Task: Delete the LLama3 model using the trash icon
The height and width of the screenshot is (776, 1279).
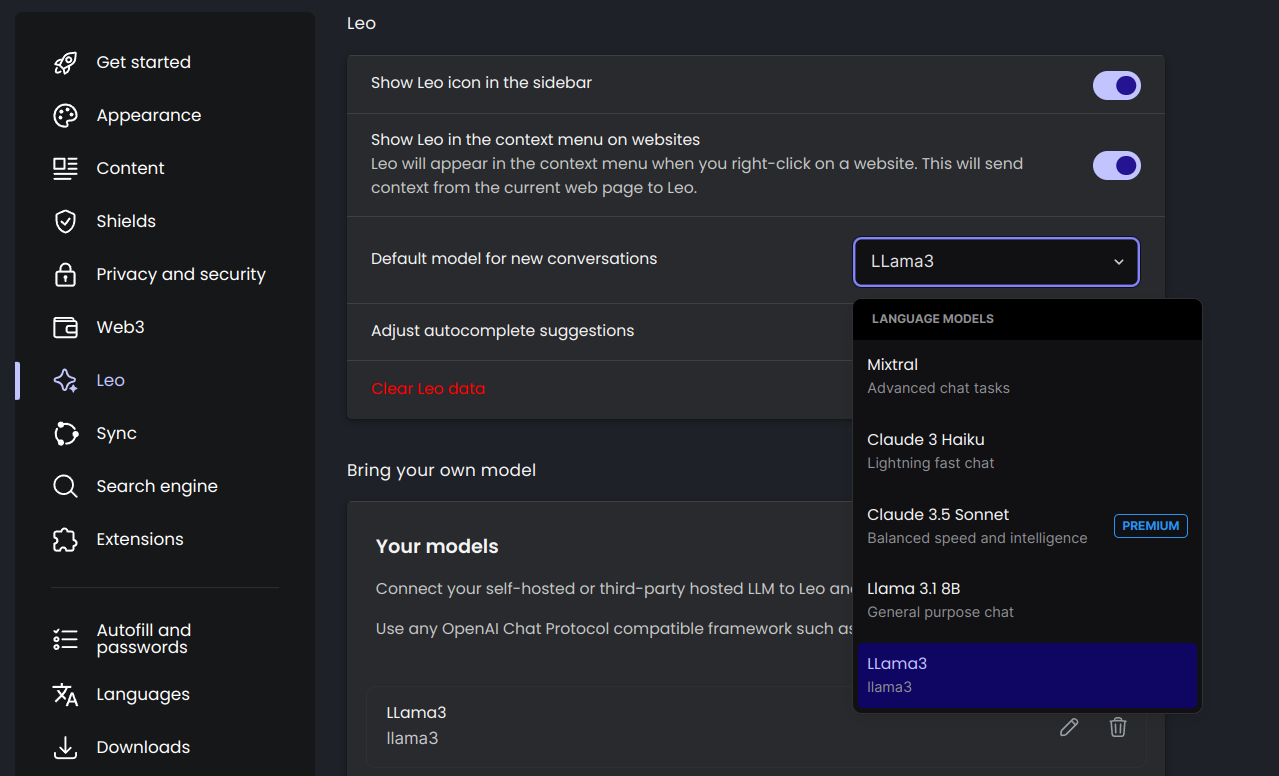Action: (x=1118, y=727)
